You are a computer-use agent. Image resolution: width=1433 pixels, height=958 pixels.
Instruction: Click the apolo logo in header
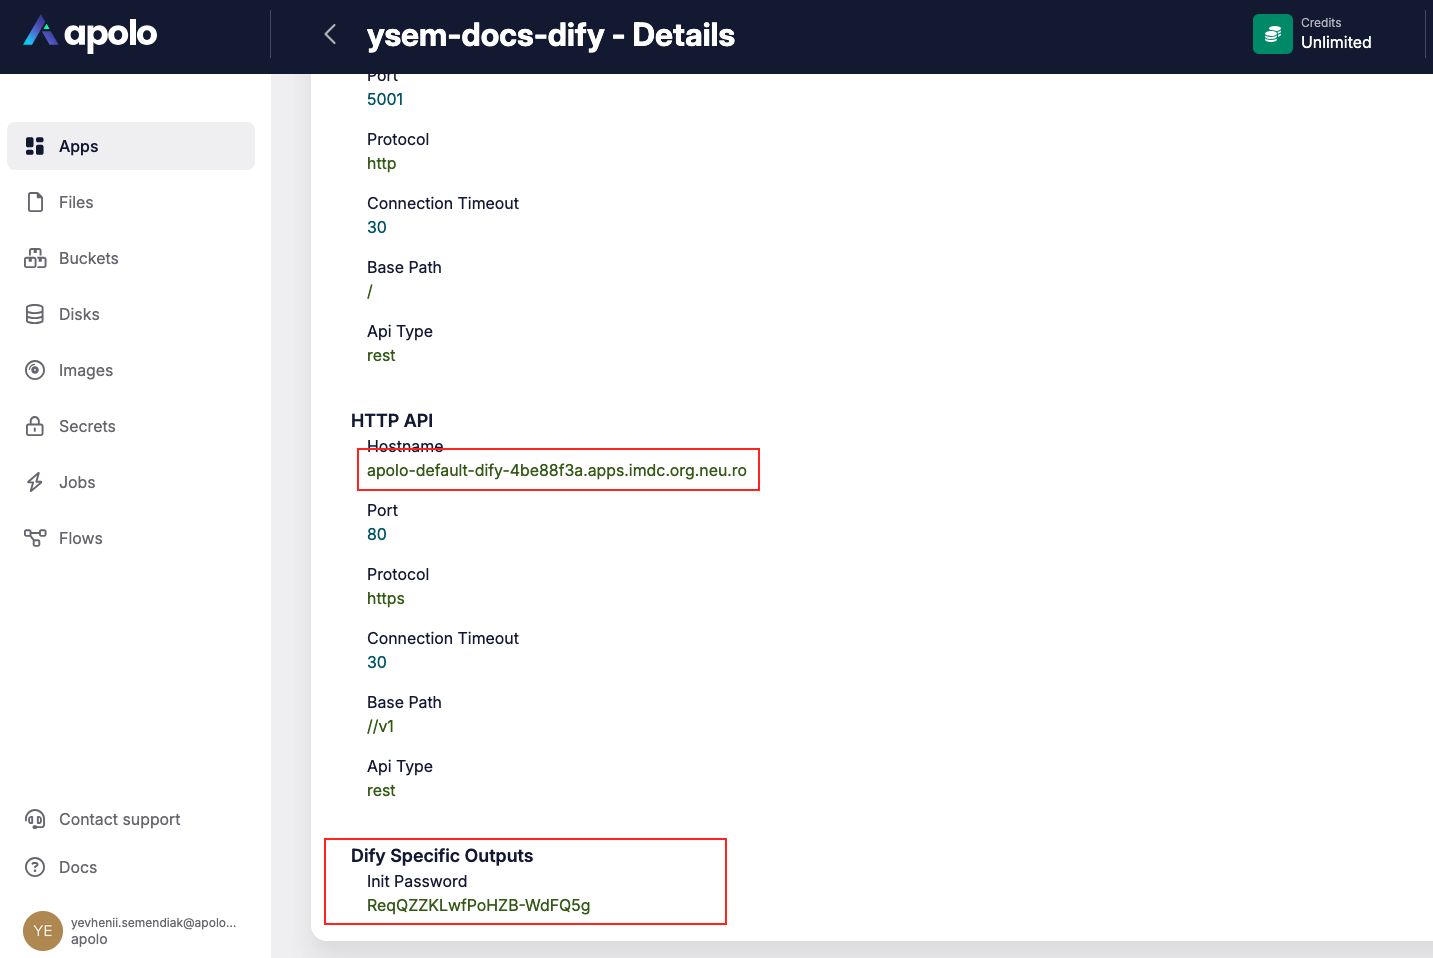click(x=91, y=33)
